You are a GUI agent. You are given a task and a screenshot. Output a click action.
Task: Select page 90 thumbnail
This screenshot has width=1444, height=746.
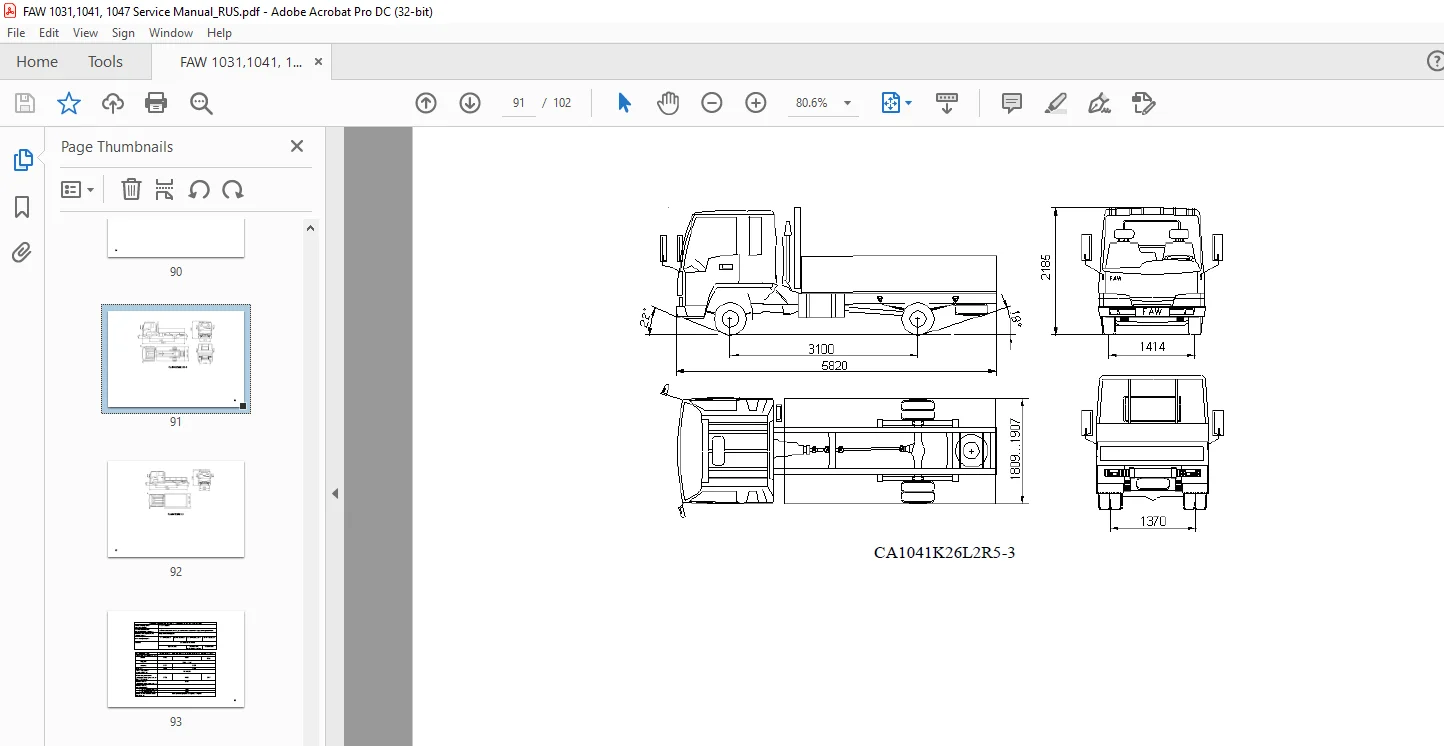pyautogui.click(x=176, y=240)
